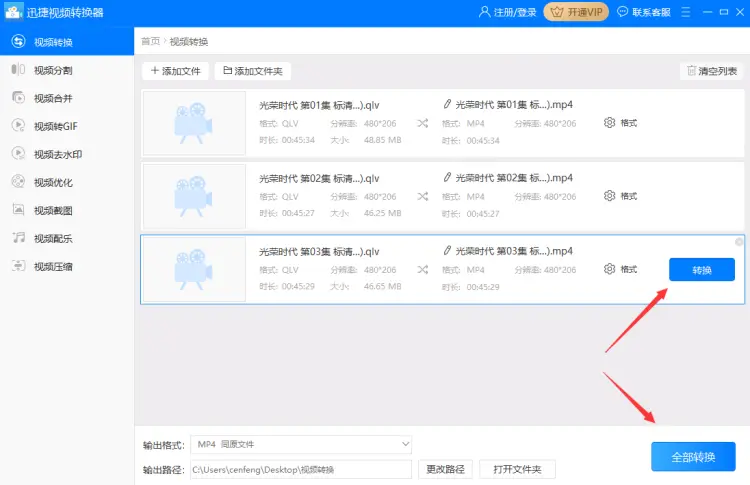Open the 视频转换 sidebar item
Image resolution: width=750 pixels, height=485 pixels.
coord(66,42)
